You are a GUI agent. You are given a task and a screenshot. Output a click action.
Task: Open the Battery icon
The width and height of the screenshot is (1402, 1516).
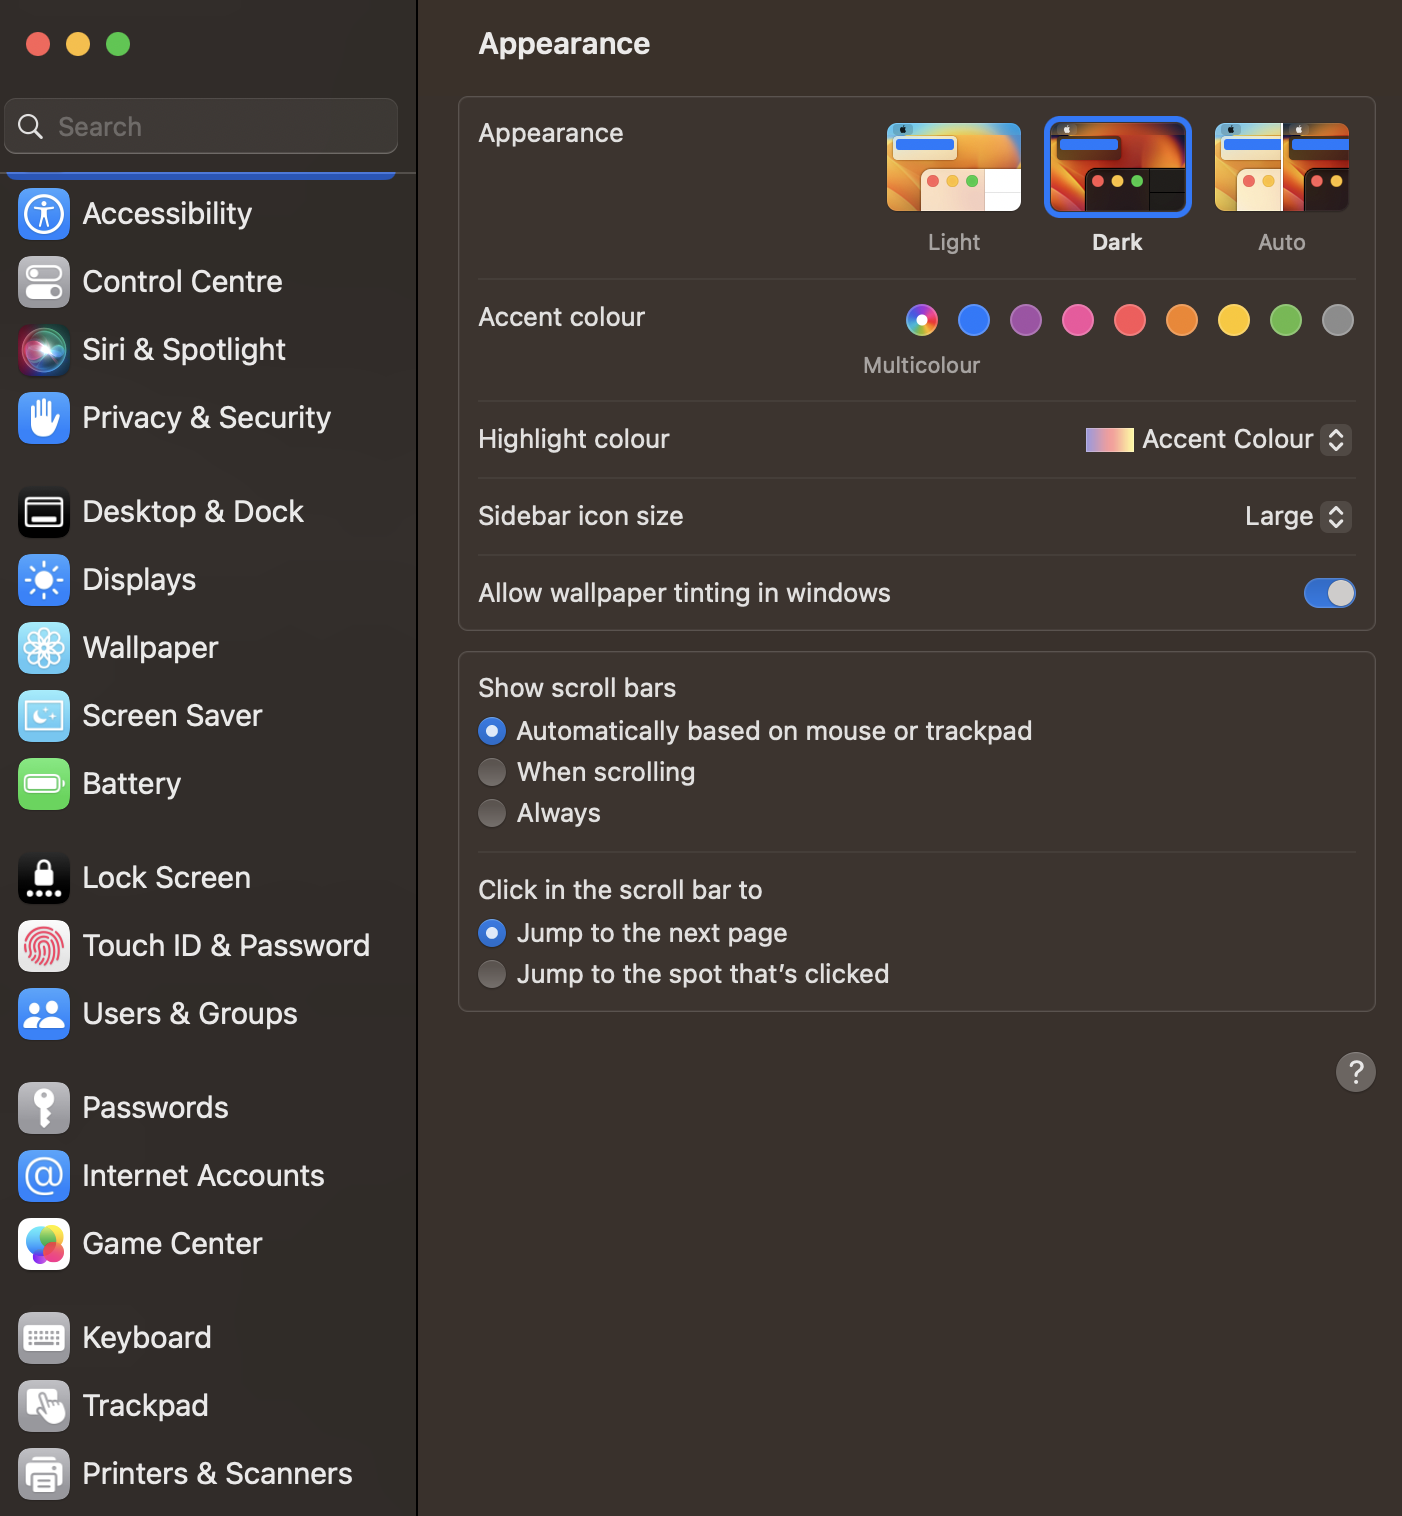click(x=44, y=784)
